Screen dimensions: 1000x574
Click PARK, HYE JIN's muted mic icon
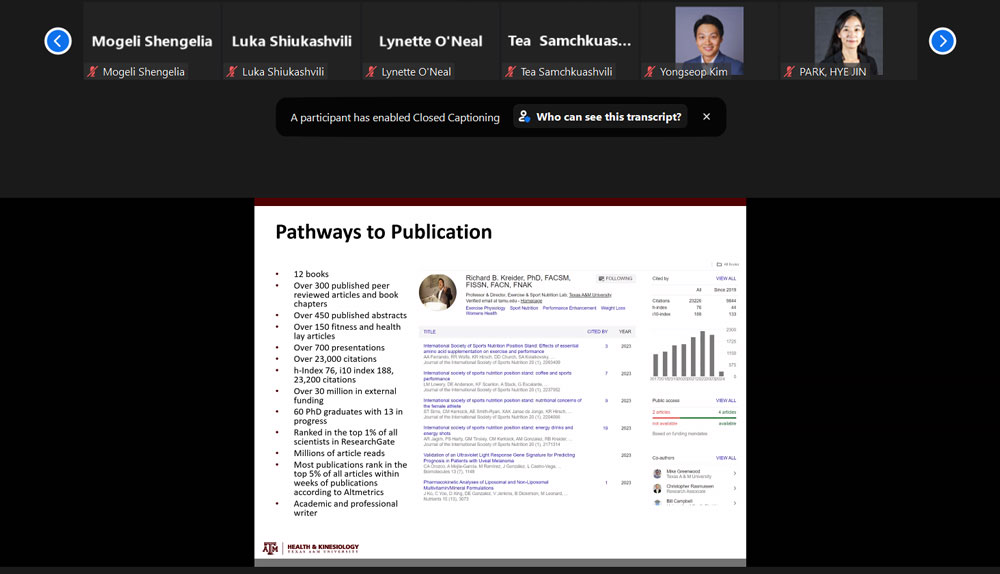[789, 72]
